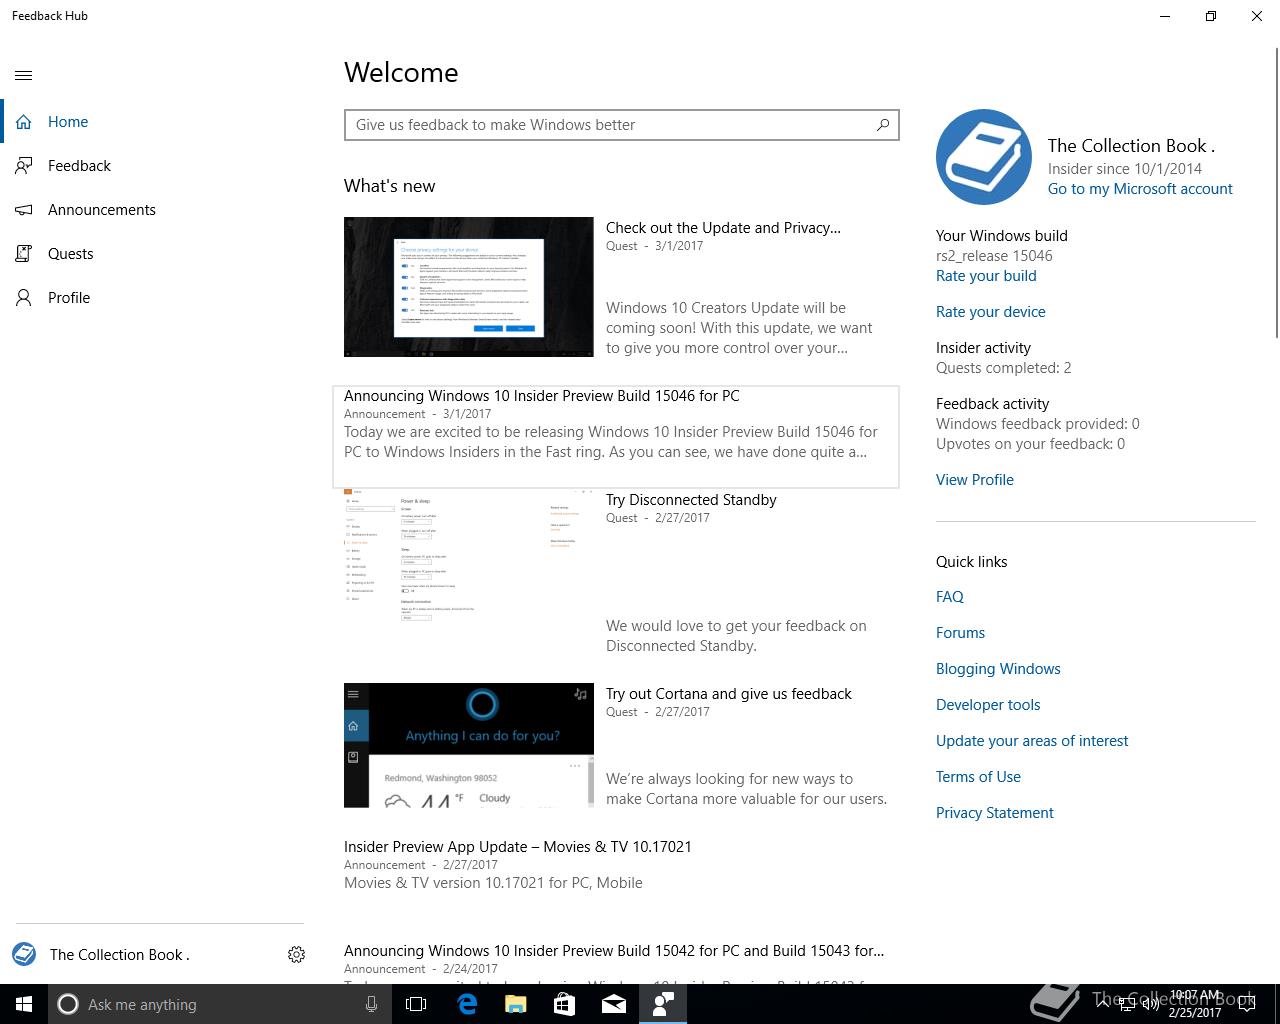The image size is (1280, 1024).
Task: Open the Mail app from taskbar
Action: tap(613, 1004)
